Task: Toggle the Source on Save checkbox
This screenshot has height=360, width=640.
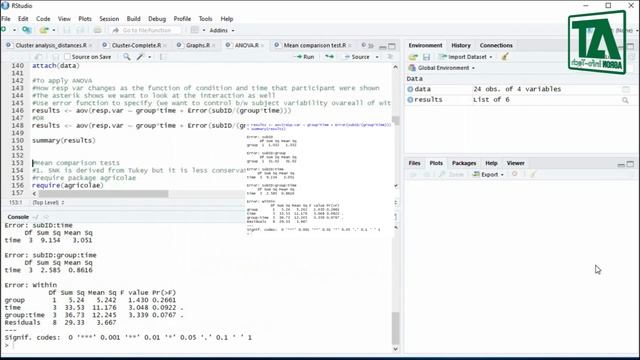Action: tap(67, 57)
